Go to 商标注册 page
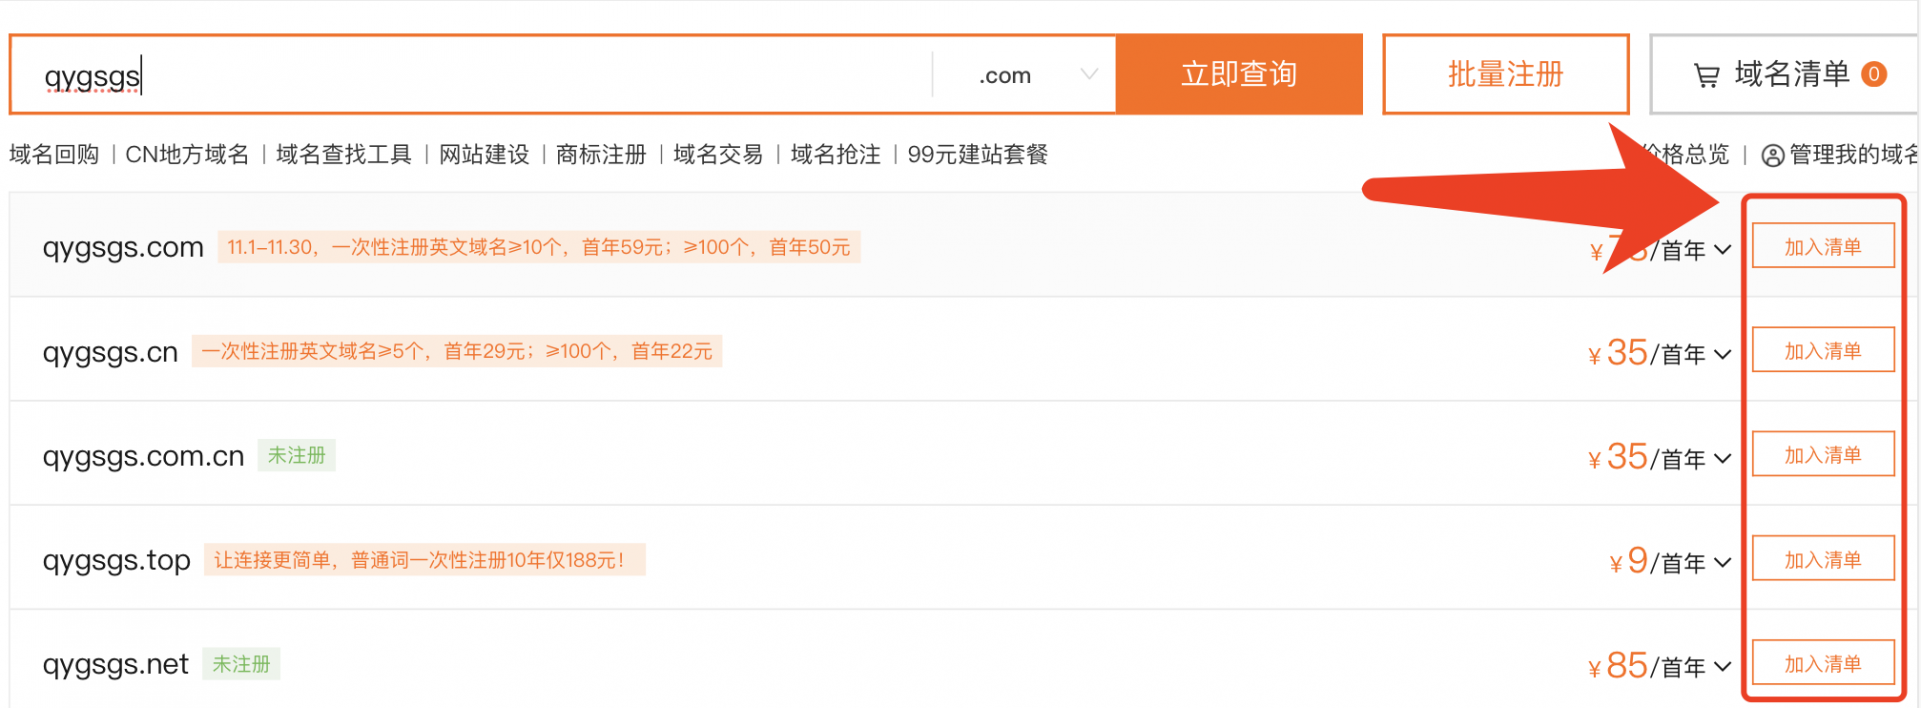This screenshot has height=708, width=1921. click(x=601, y=155)
